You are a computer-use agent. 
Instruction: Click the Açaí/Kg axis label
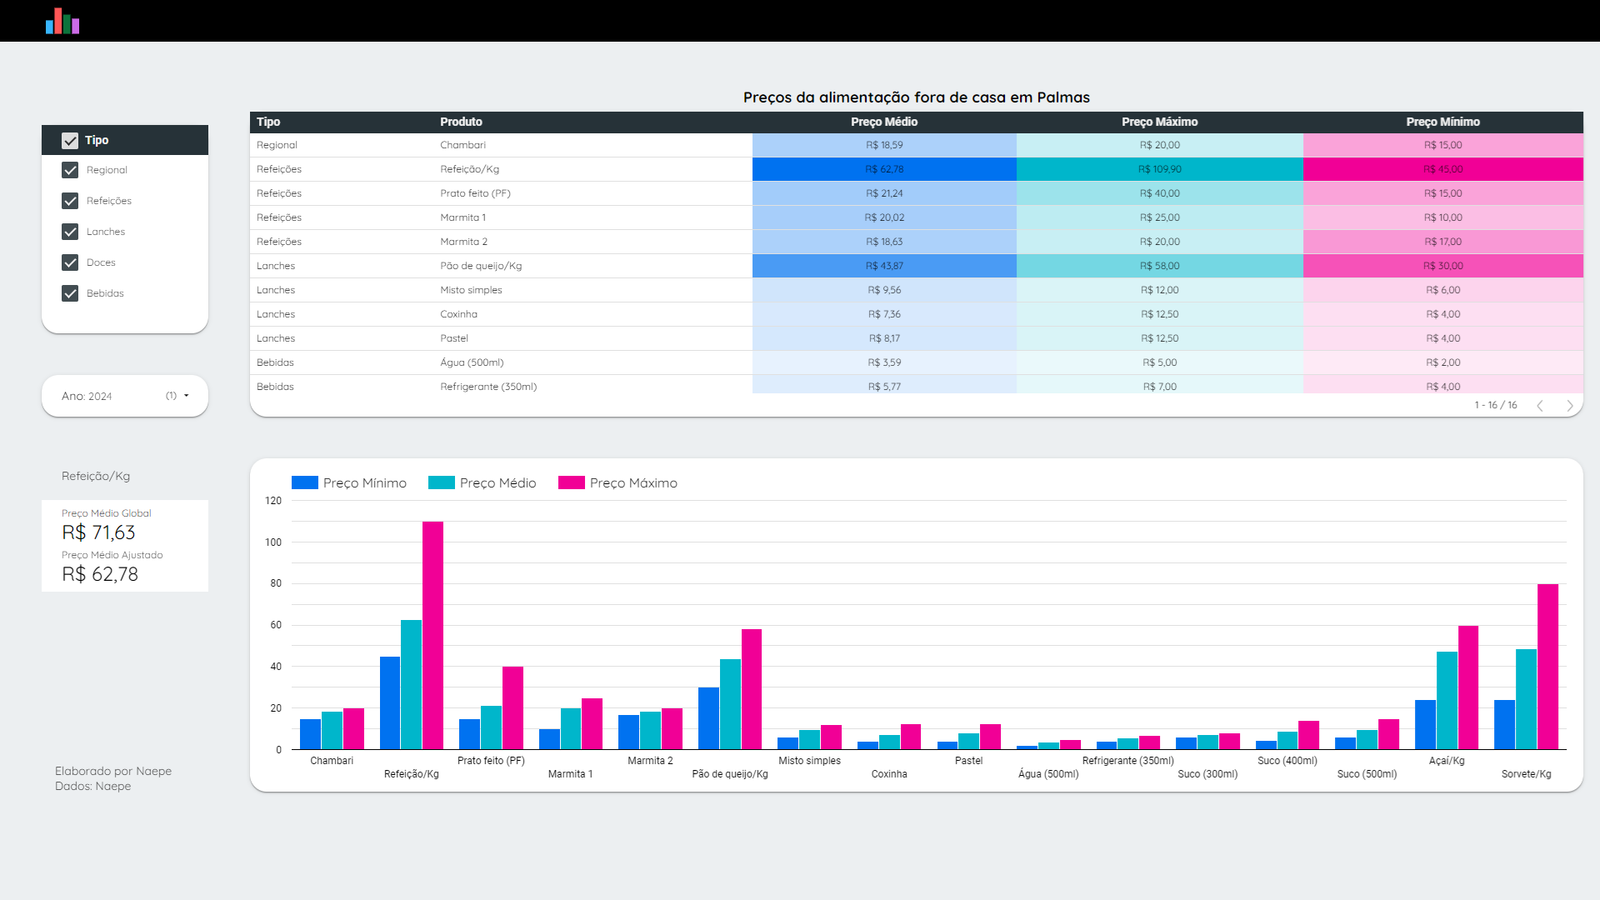[x=1447, y=761]
